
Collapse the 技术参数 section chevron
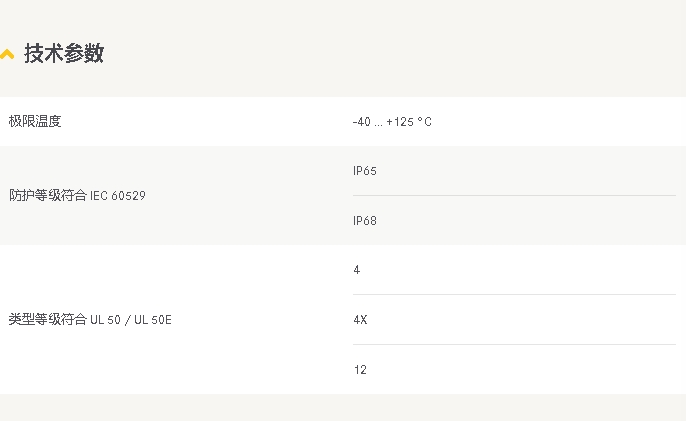(x=7, y=54)
